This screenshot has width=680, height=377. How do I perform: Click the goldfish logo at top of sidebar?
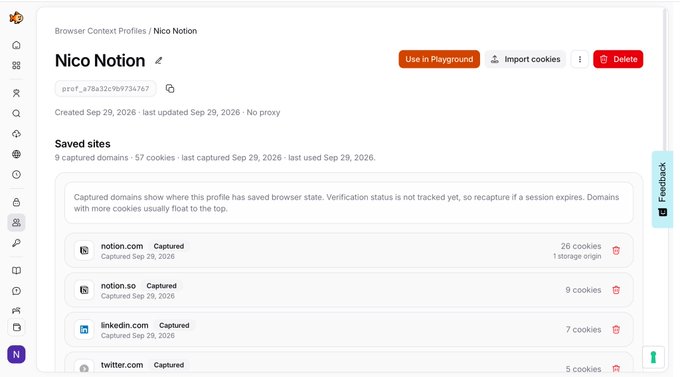[x=16, y=18]
